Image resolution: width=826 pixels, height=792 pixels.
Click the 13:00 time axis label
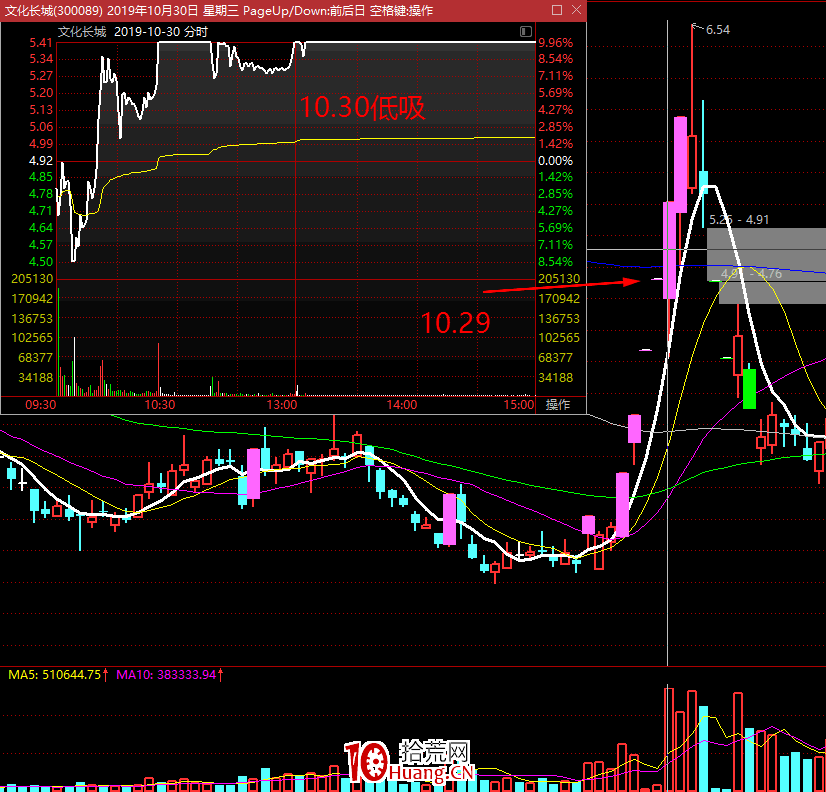(x=282, y=405)
